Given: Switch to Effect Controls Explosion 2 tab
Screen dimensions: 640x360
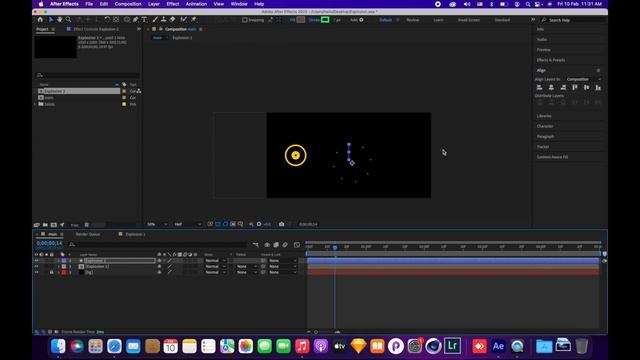Looking at the screenshot, I should tap(96, 29).
